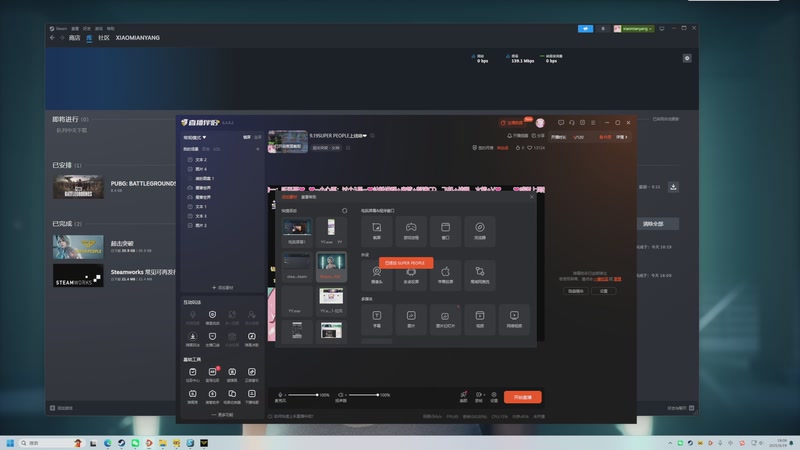Select the game process source with gamepad icon
Viewport: 800px width, 450px height.
click(x=411, y=231)
